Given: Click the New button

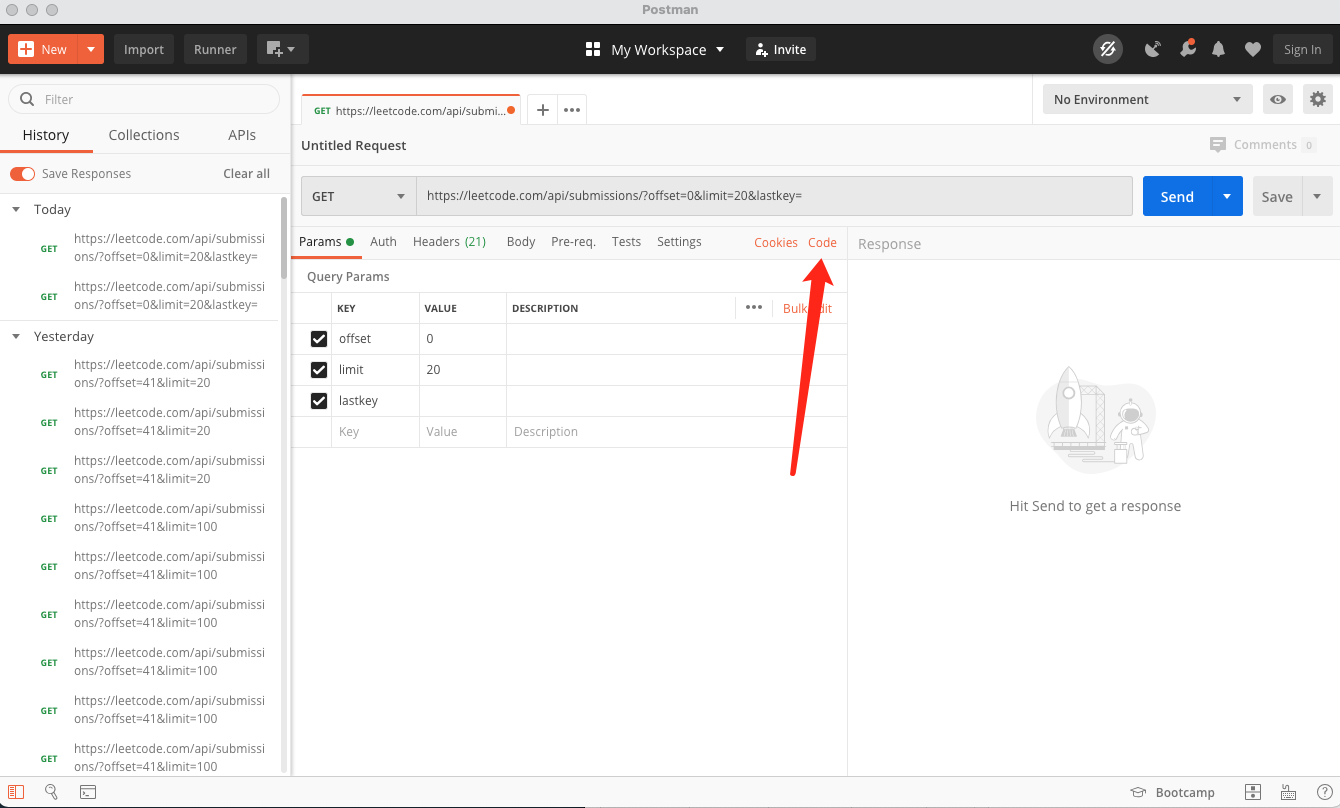Looking at the screenshot, I should [43, 49].
